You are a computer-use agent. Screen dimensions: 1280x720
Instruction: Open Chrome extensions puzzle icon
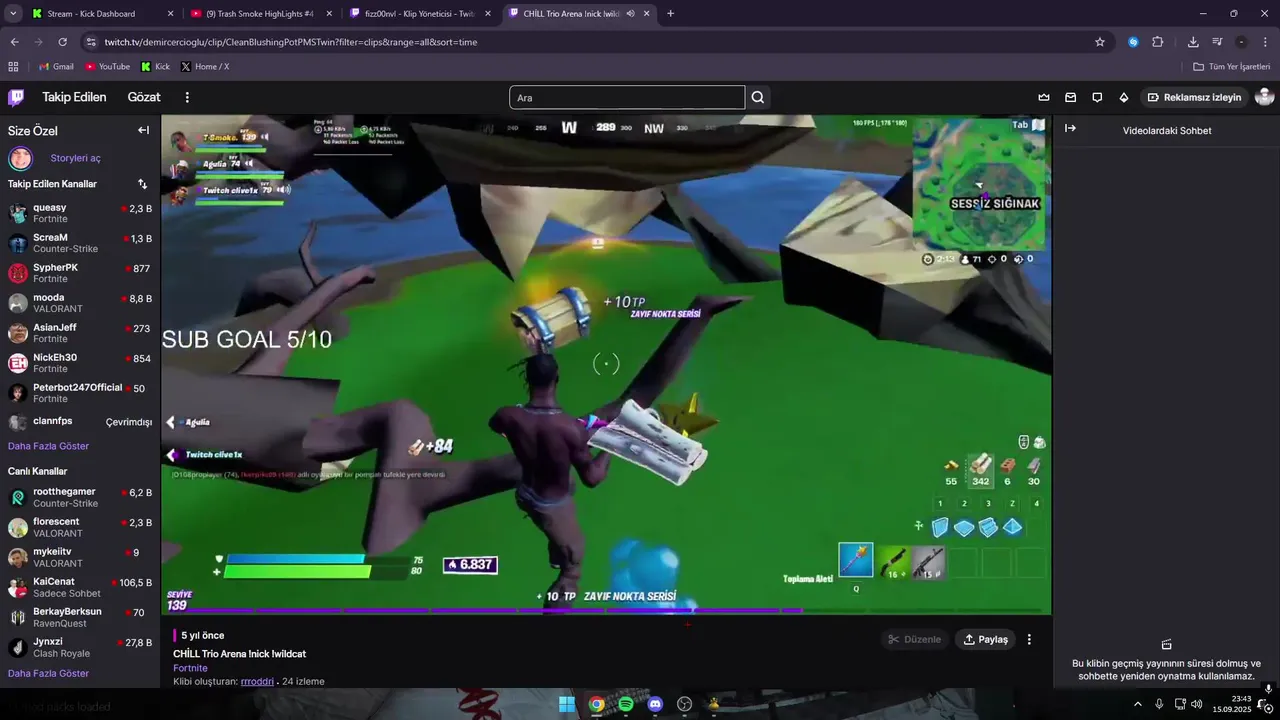pyautogui.click(x=1158, y=42)
